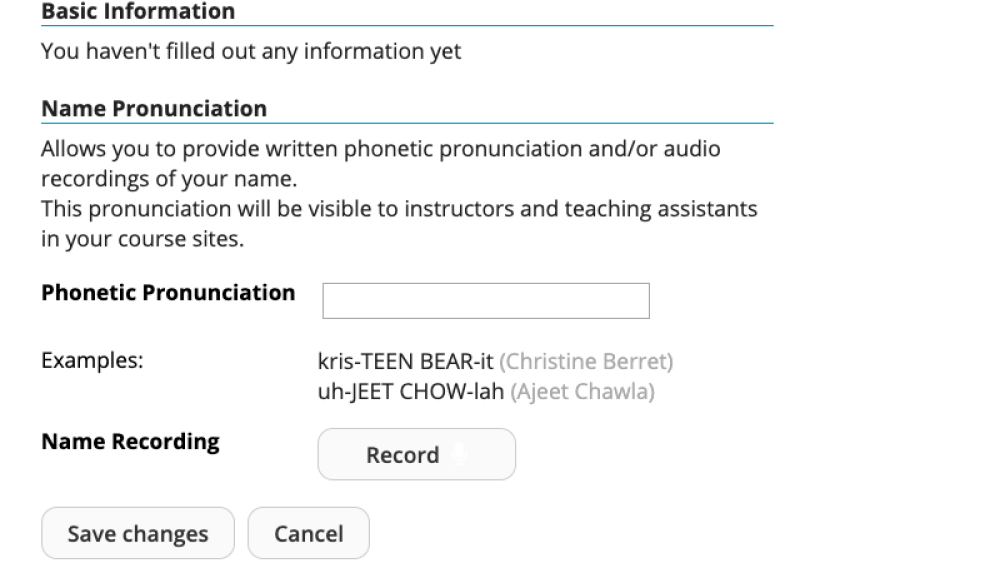Image resolution: width=1000 pixels, height=563 pixels.
Task: Click the "You haven't filled out any information" message
Action: tap(251, 51)
